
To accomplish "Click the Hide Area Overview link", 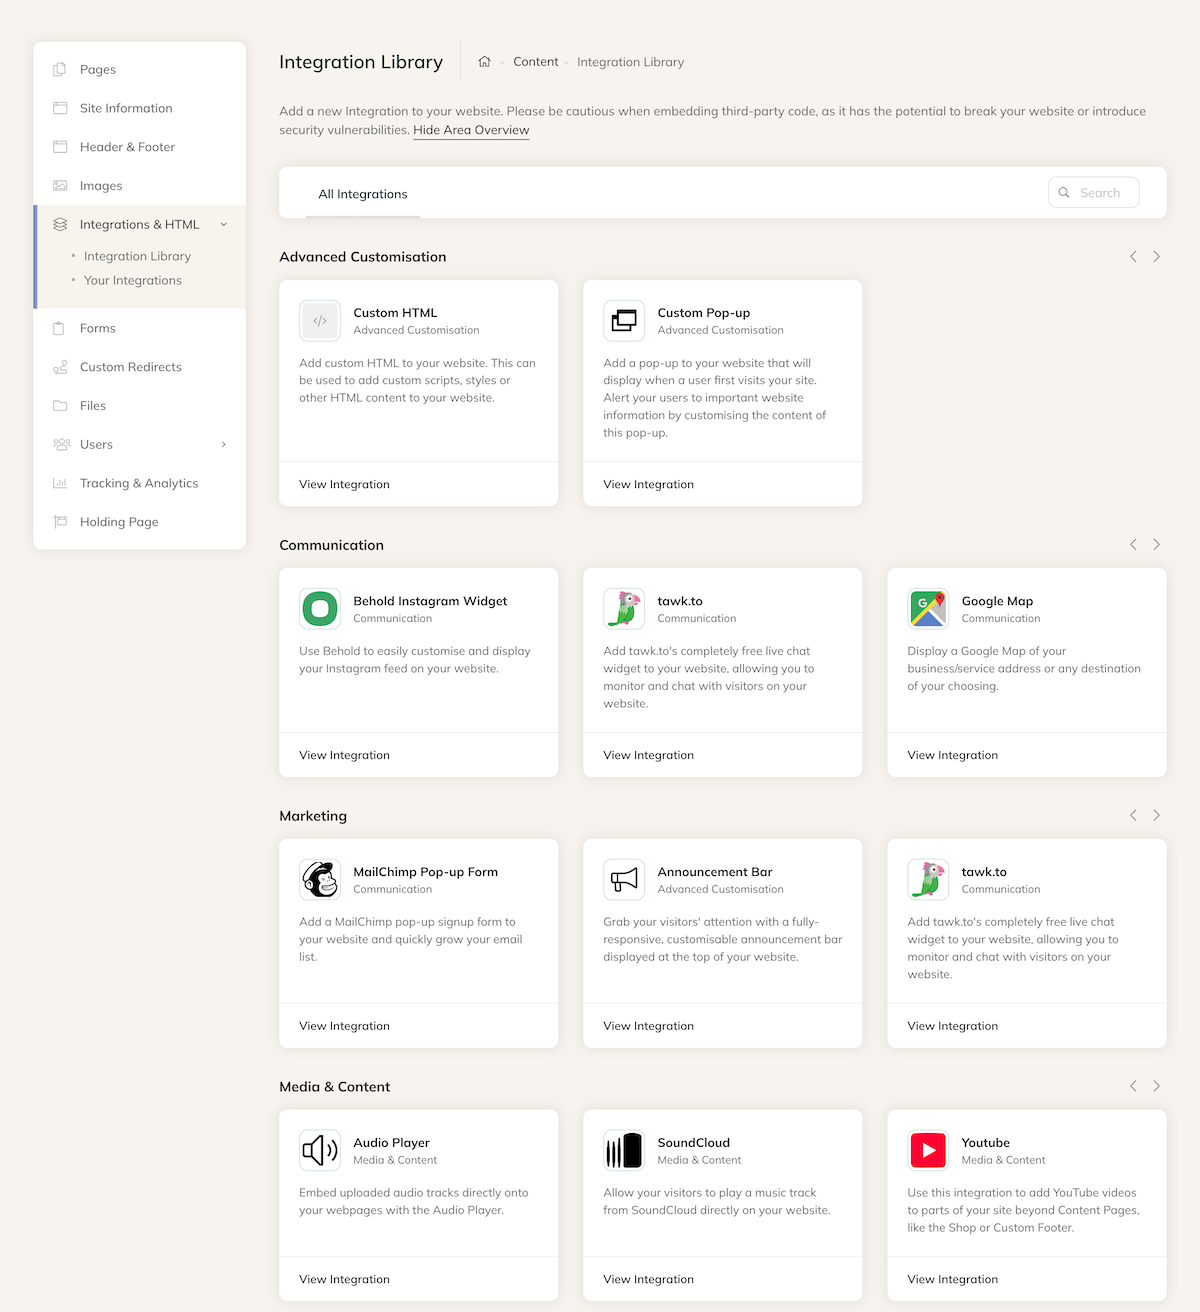I will click(x=471, y=130).
